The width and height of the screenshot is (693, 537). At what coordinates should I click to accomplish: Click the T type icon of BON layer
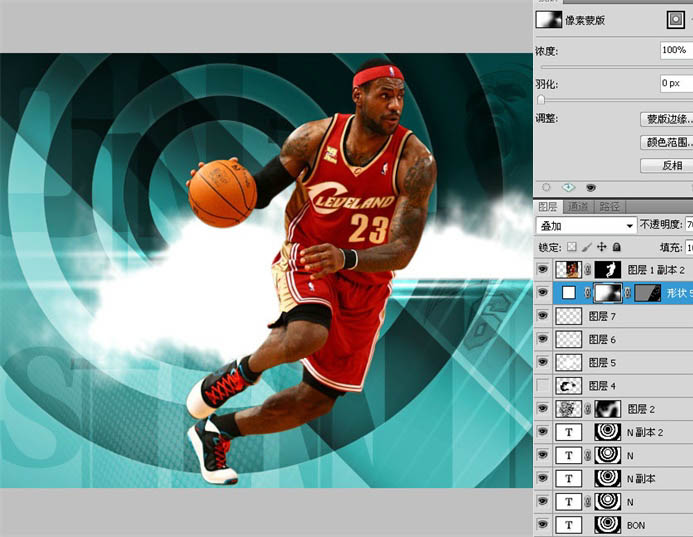point(568,525)
